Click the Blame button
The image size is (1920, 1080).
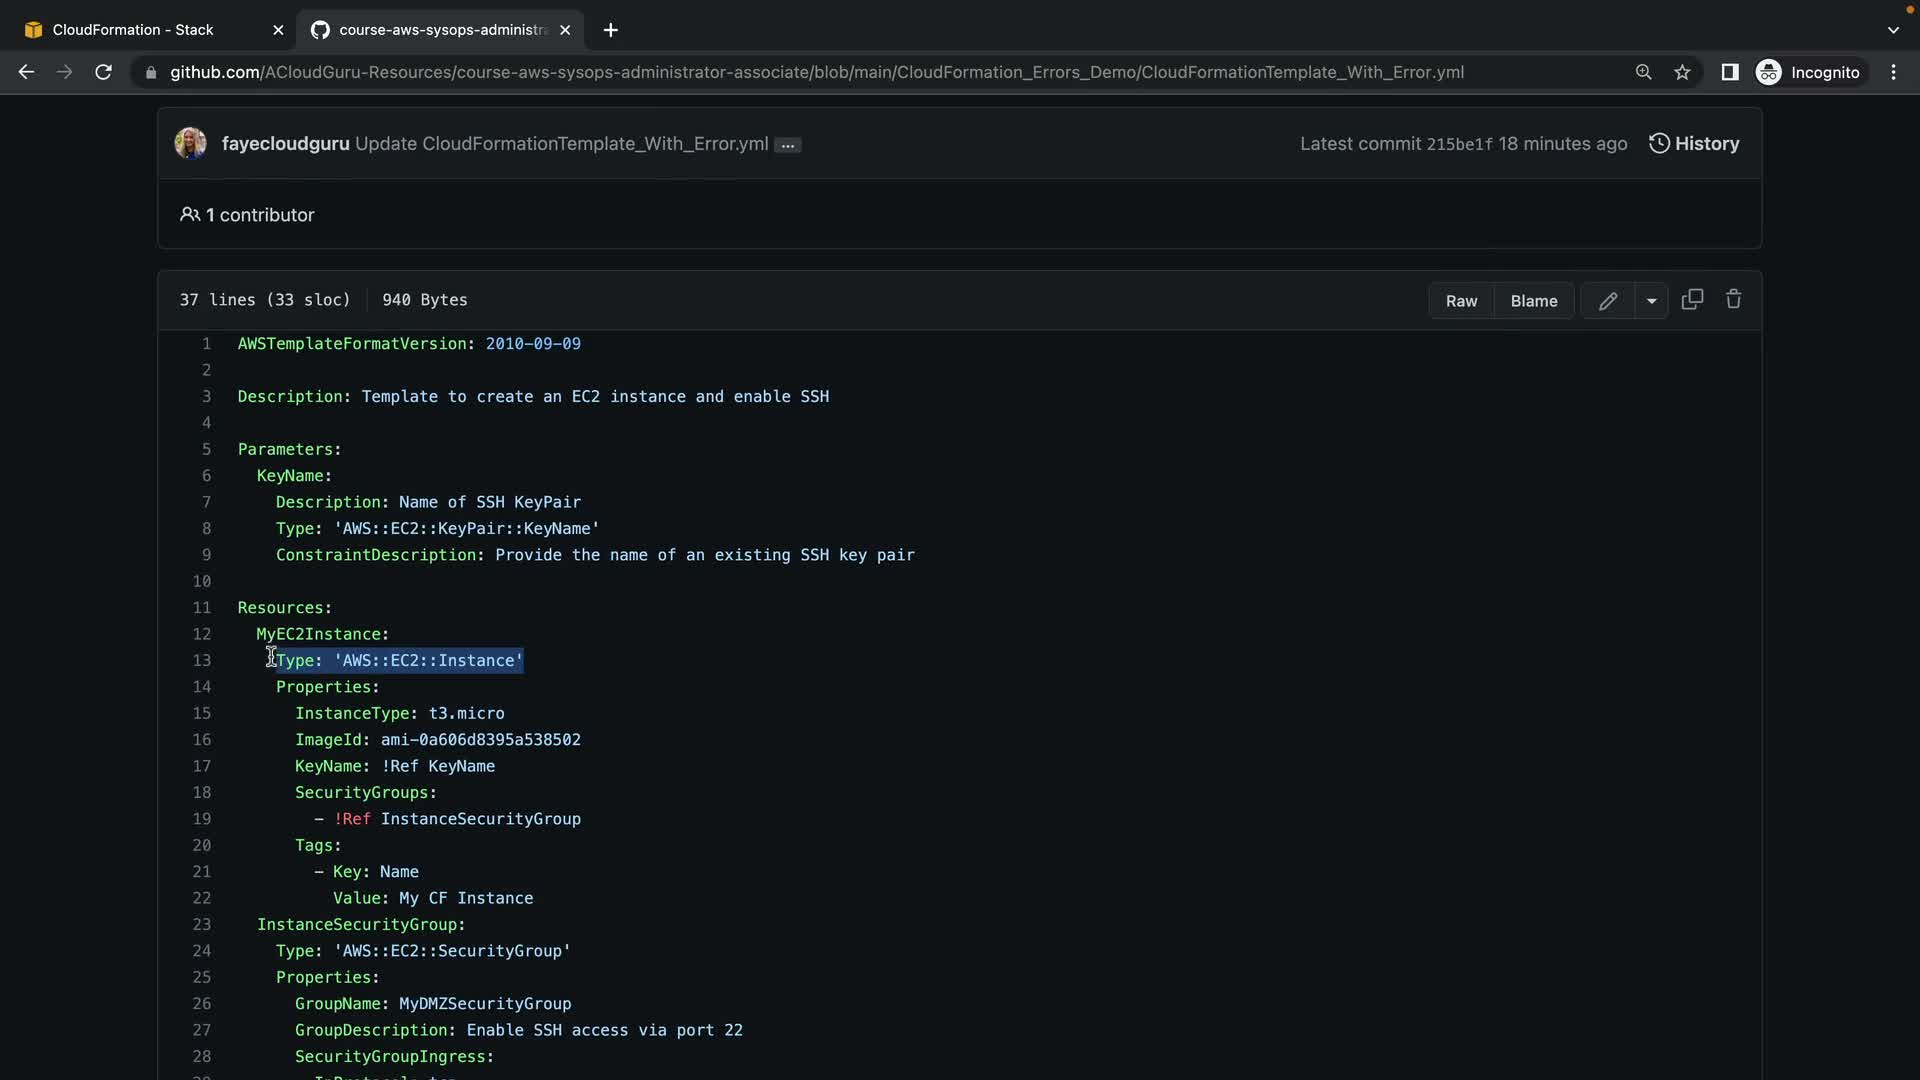coord(1534,301)
